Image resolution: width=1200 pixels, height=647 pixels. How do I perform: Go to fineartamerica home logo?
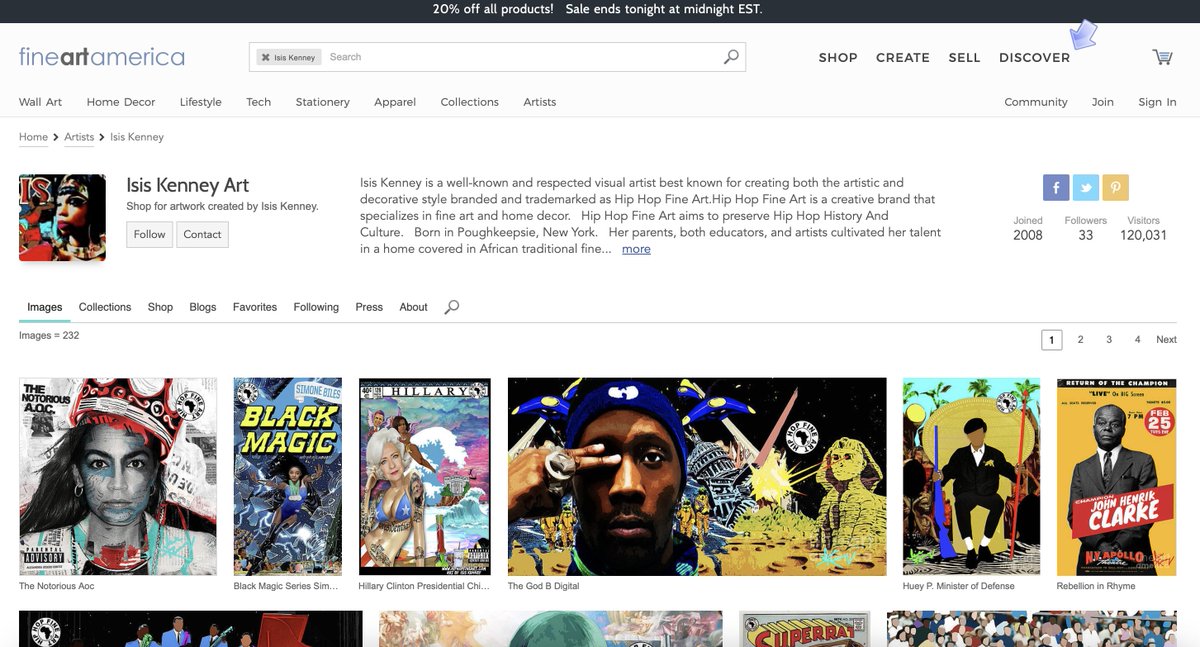pyautogui.click(x=102, y=57)
